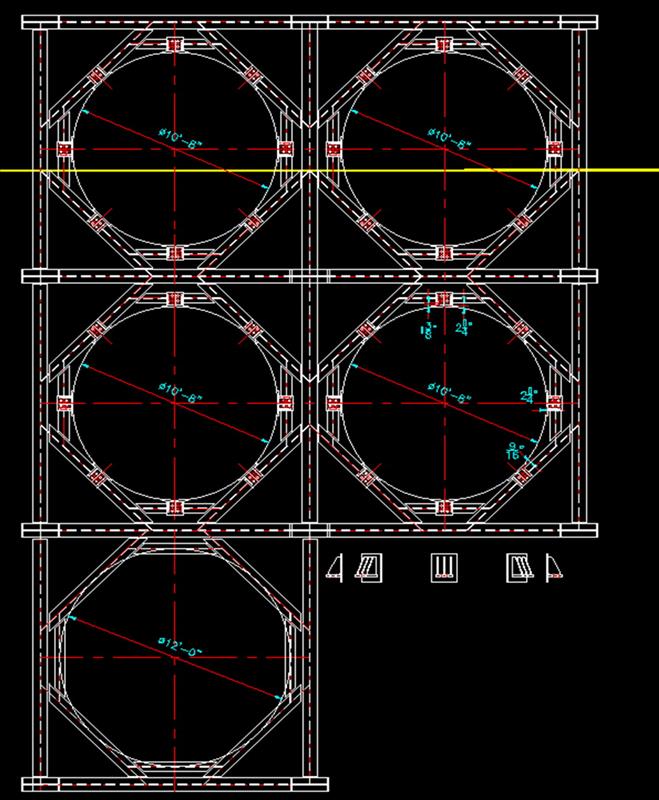Select the Ø10'-6" dimension in middle-left circle
The width and height of the screenshot is (659, 800).
pos(180,392)
